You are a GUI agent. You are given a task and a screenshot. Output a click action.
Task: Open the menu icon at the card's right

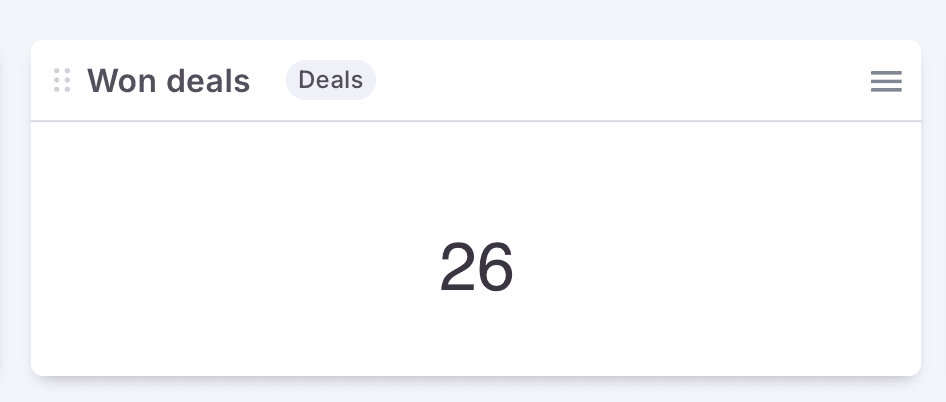coord(886,81)
